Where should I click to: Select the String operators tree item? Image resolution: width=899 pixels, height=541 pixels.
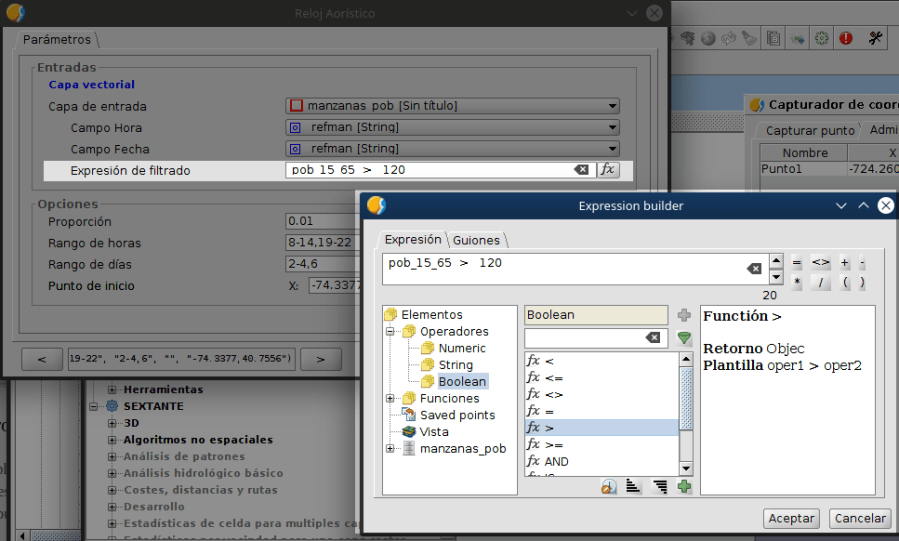455,365
